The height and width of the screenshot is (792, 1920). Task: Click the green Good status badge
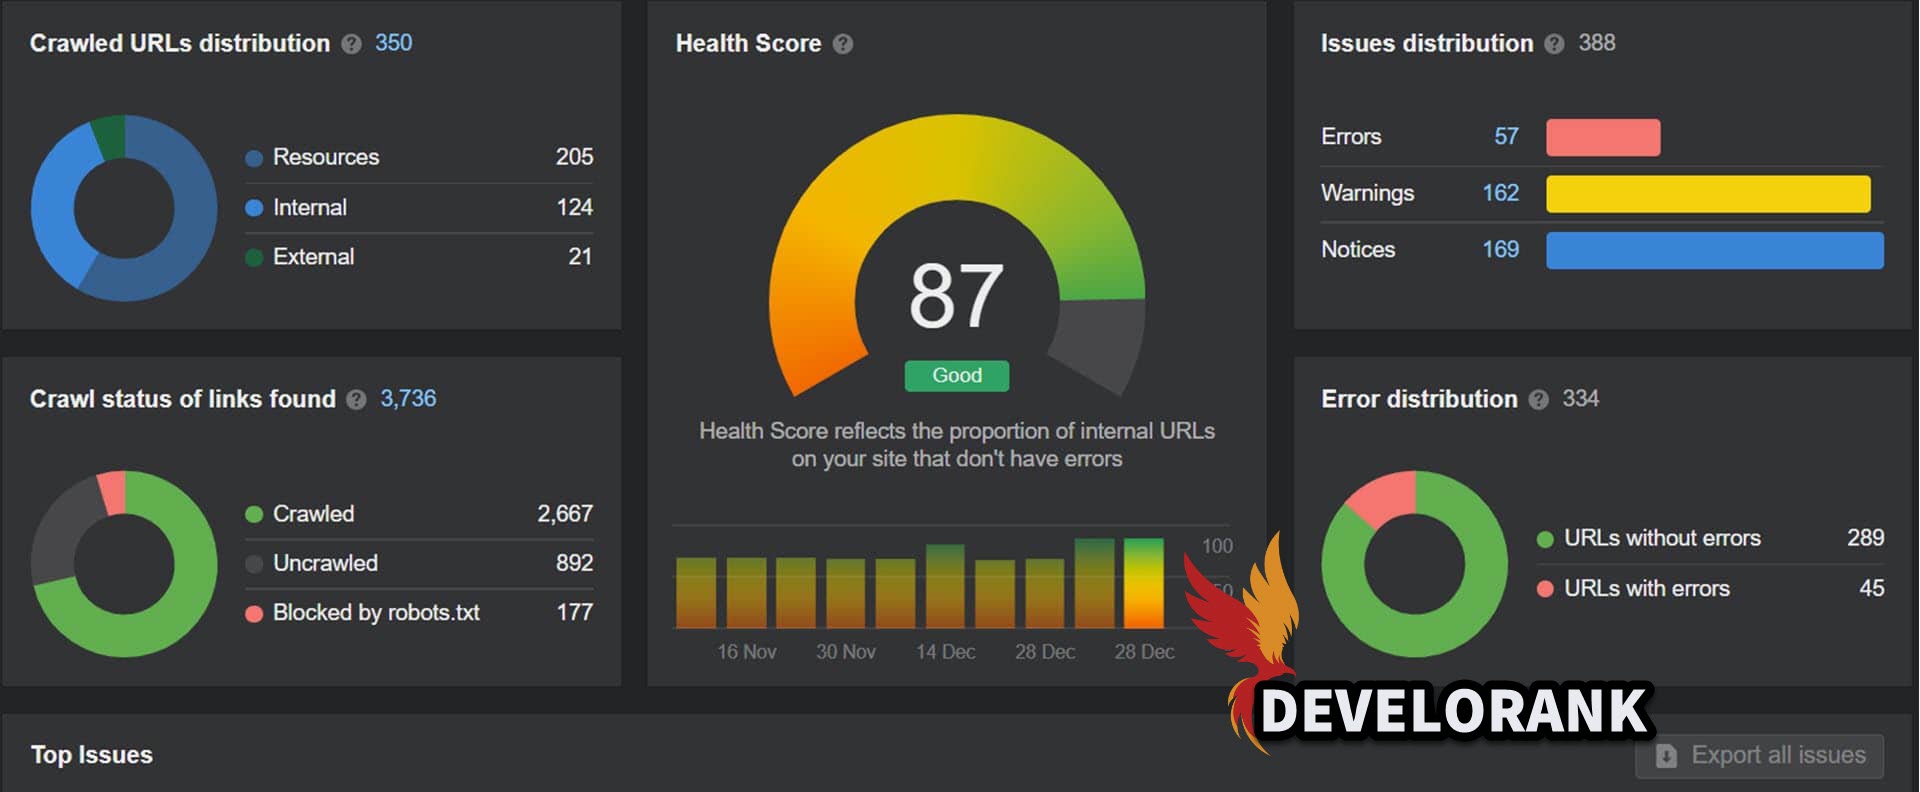(x=957, y=376)
